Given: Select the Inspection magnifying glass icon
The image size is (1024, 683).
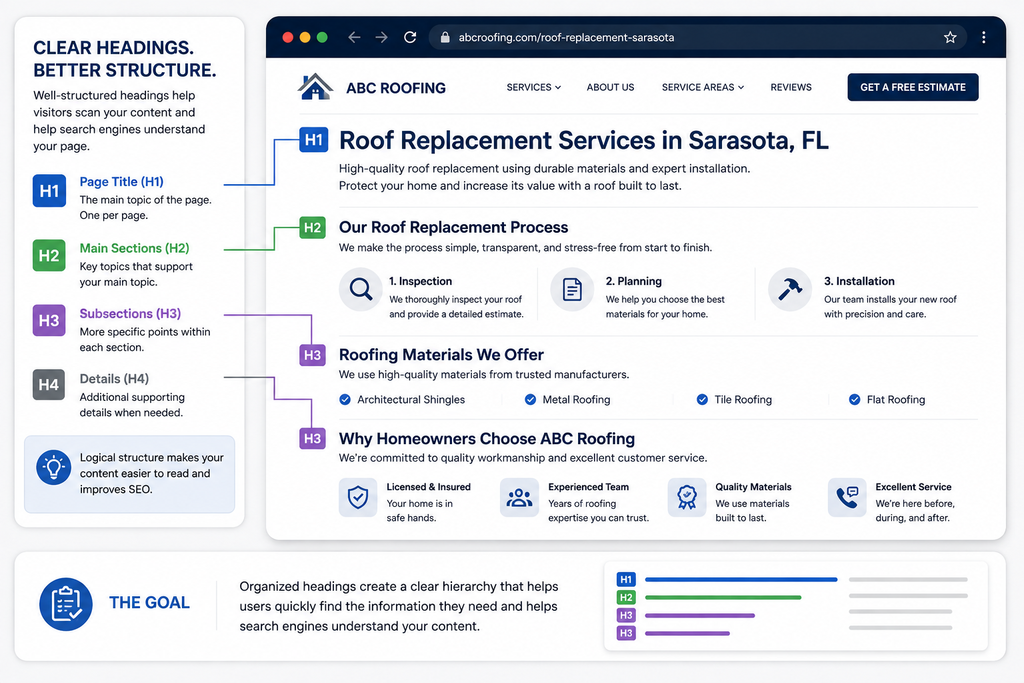Looking at the screenshot, I should pyautogui.click(x=360, y=289).
